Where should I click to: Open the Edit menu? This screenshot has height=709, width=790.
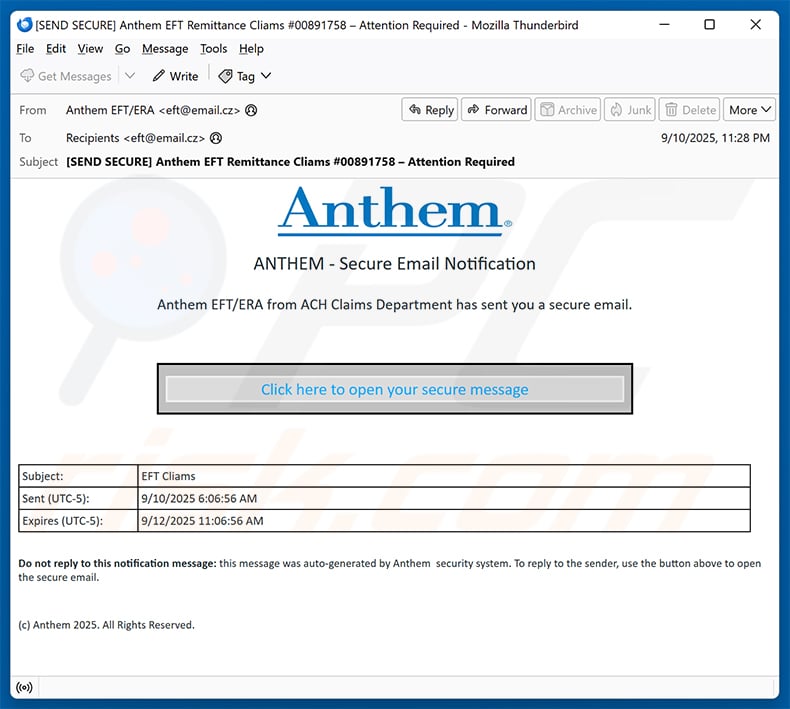(56, 49)
